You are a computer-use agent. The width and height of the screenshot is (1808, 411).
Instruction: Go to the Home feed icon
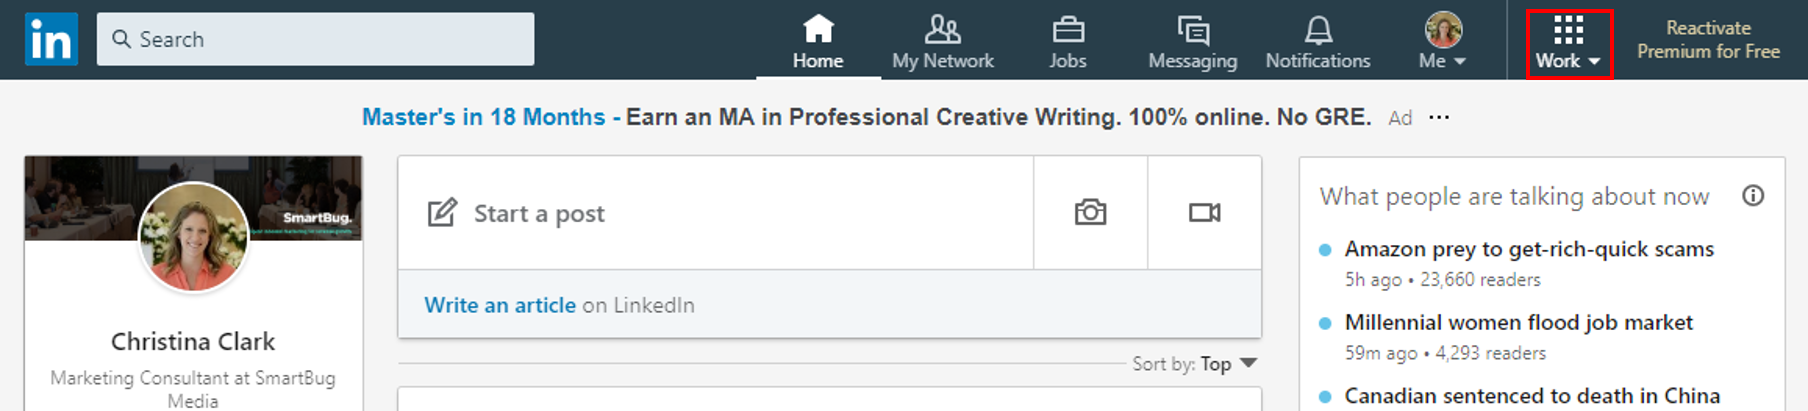click(x=818, y=29)
